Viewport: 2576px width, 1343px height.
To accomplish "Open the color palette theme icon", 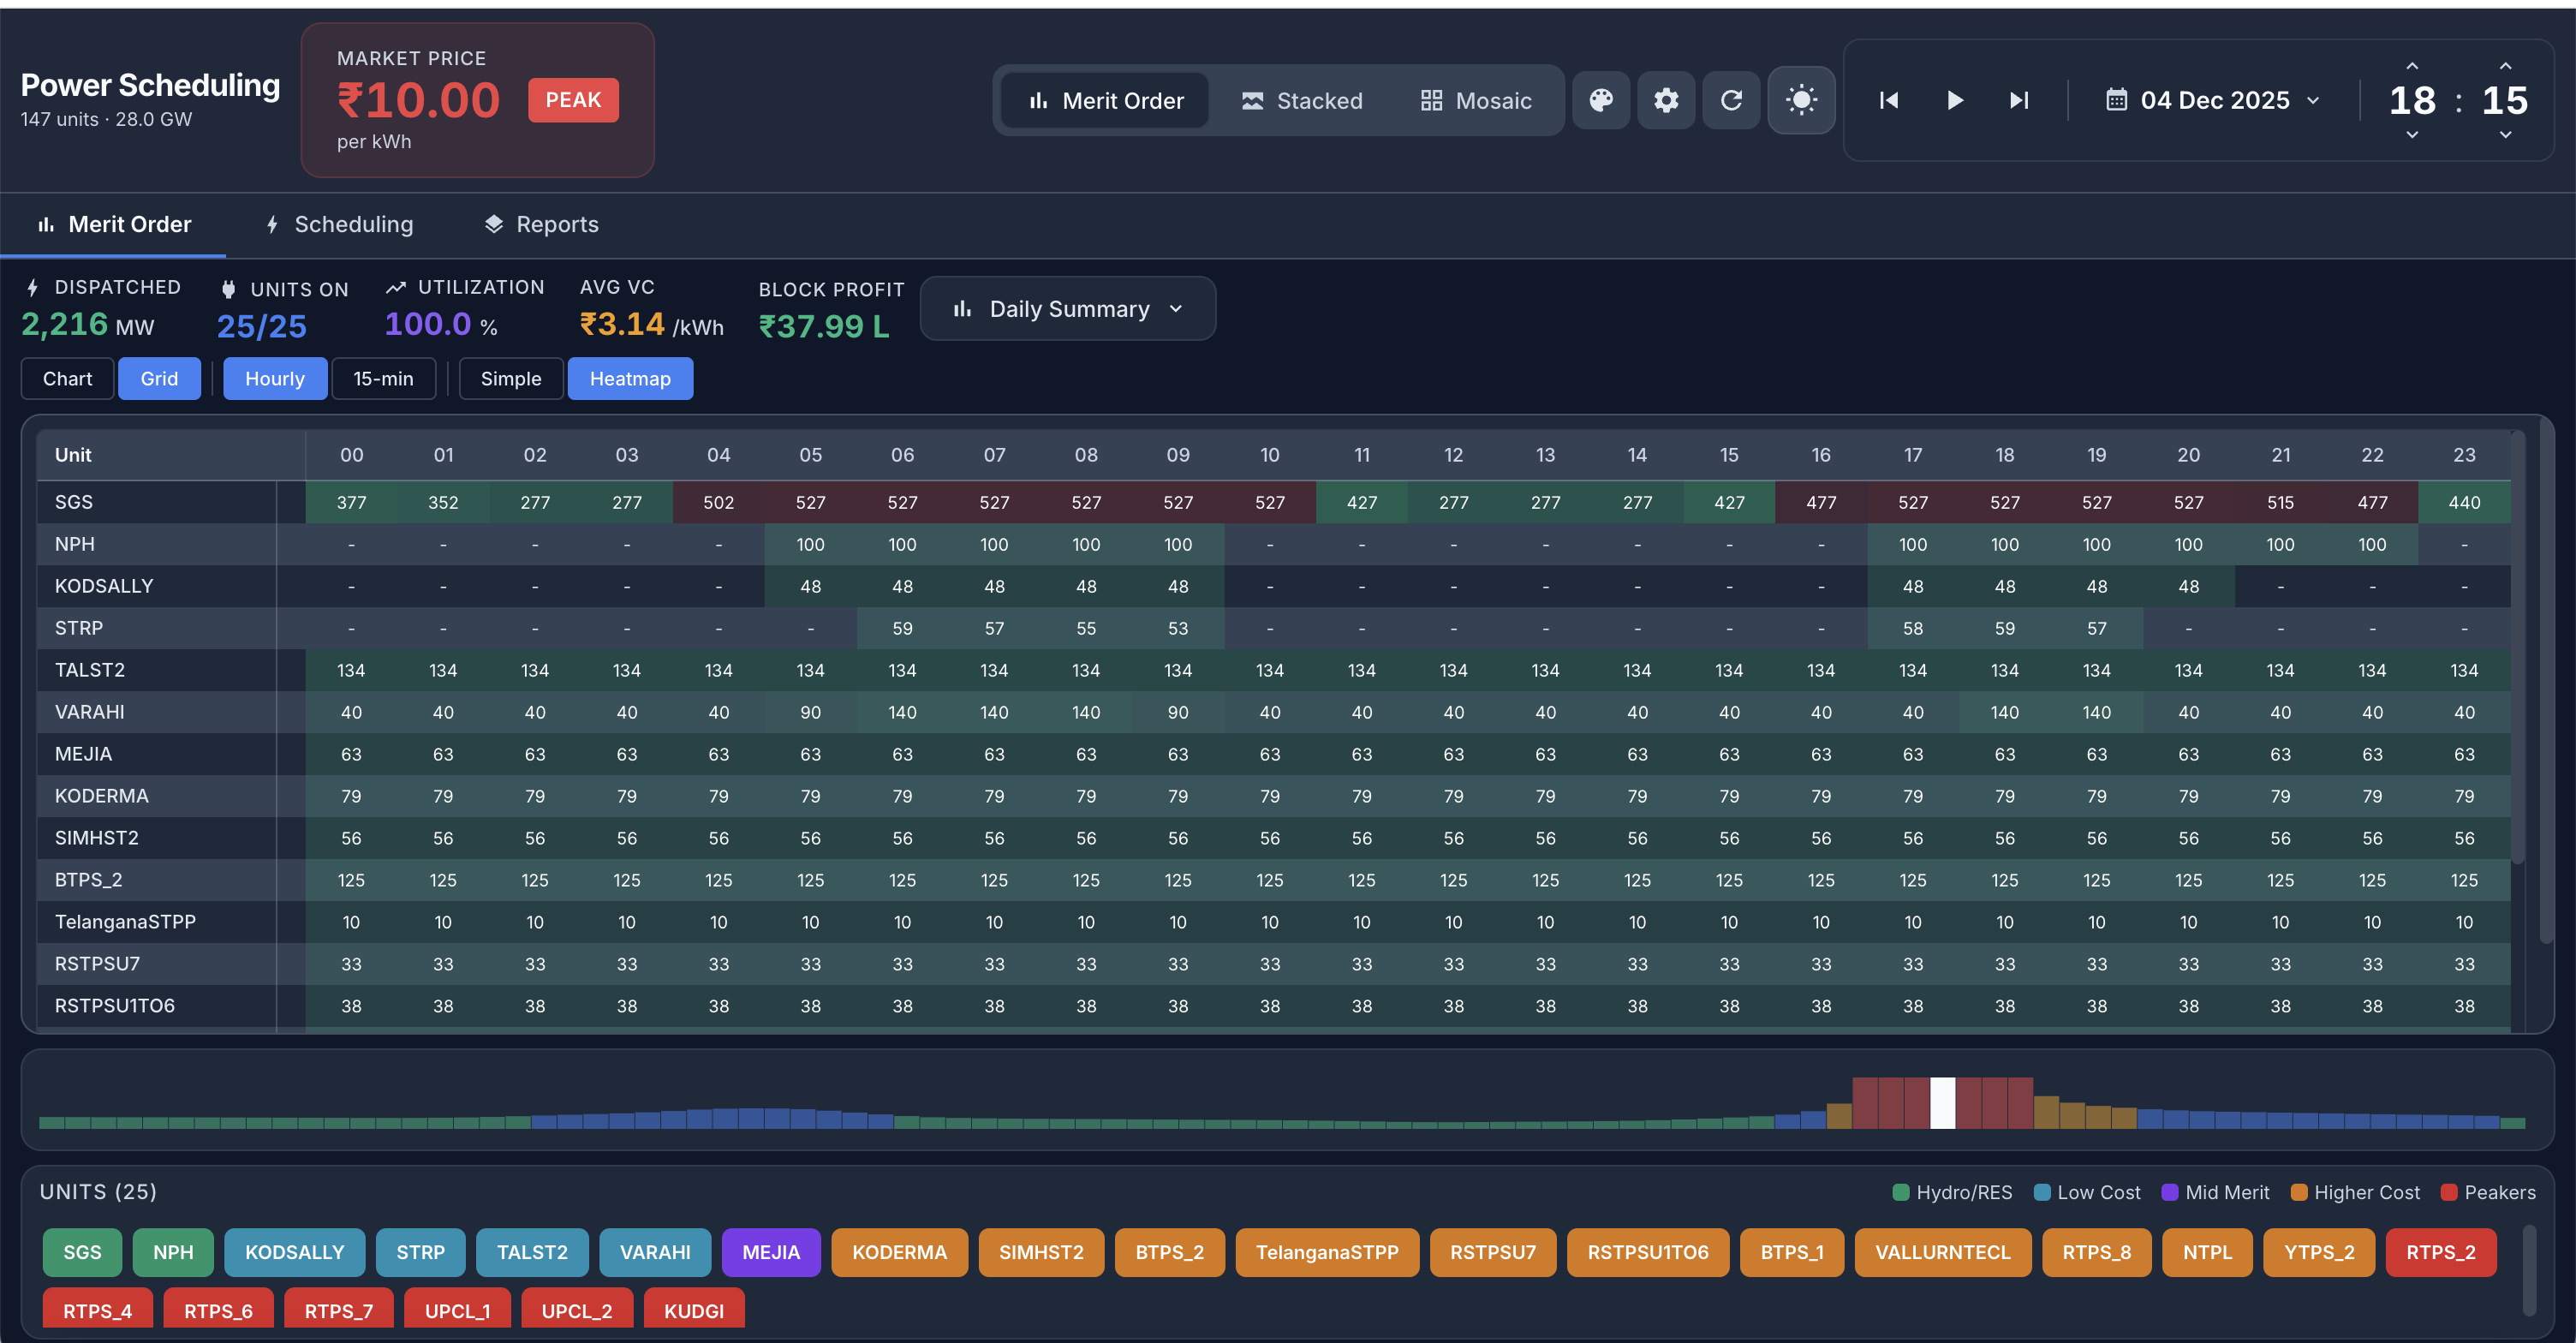I will pos(1601,100).
